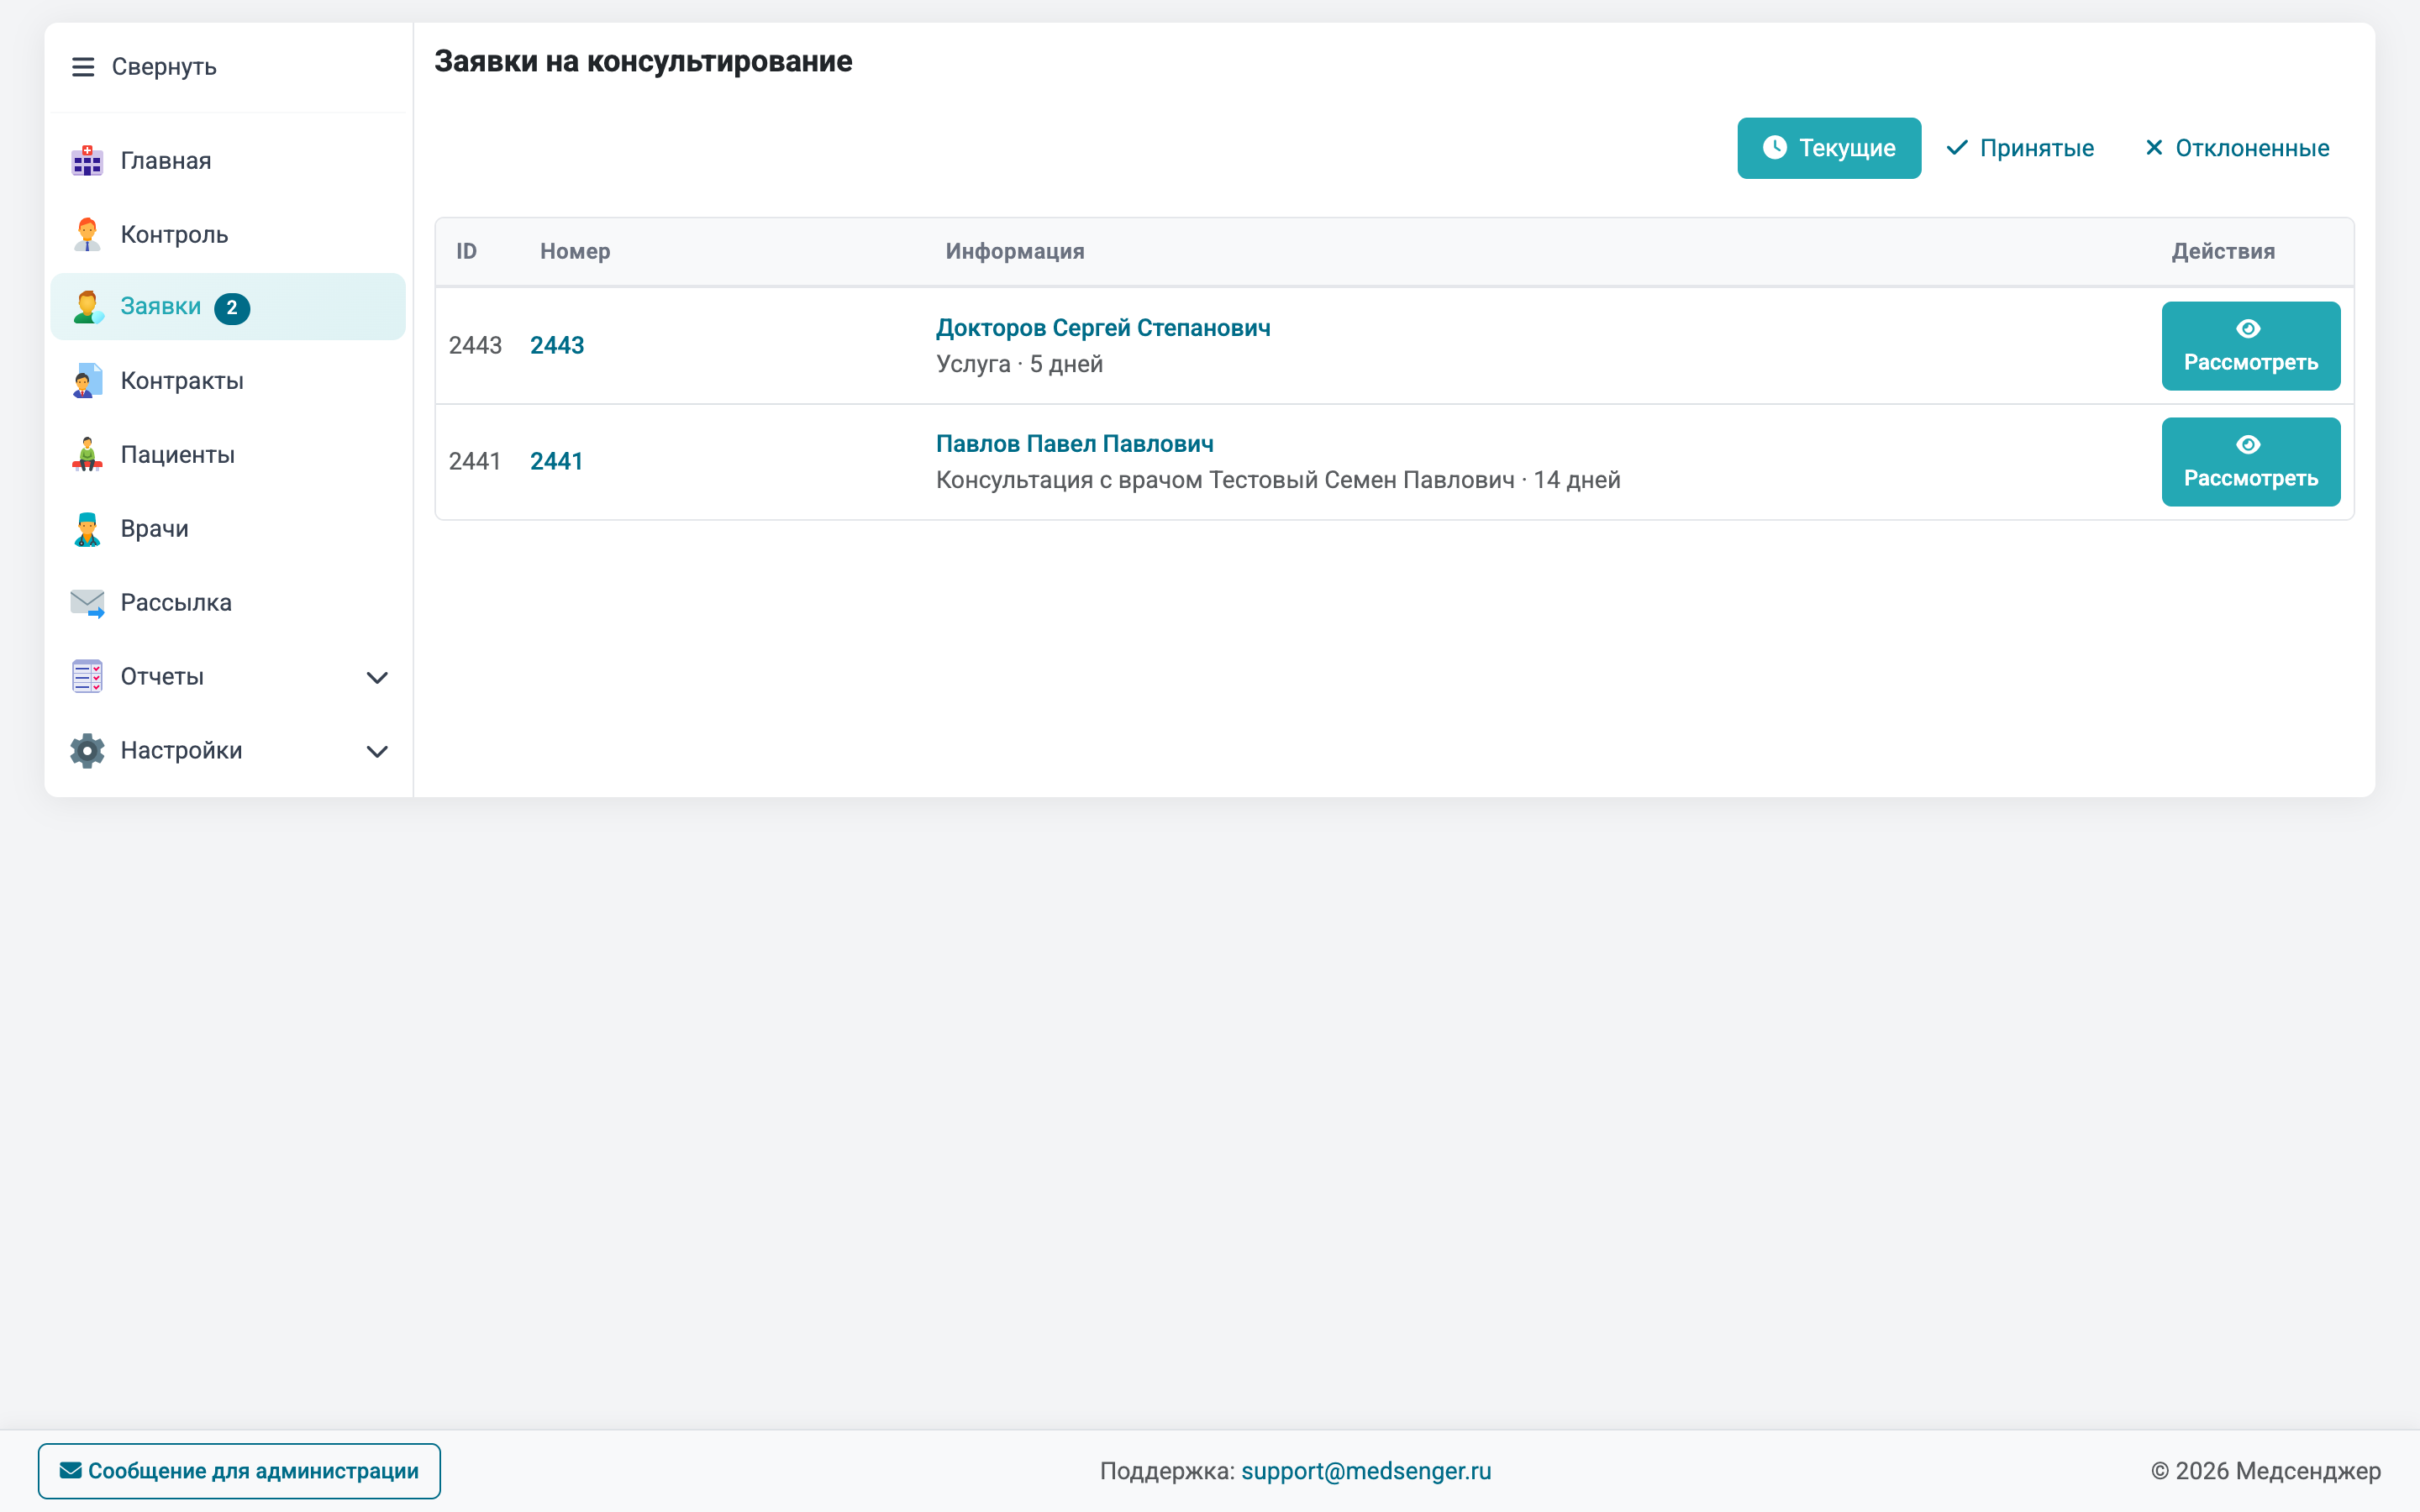Click the text Услуга · 5 дней
Image resolution: width=2420 pixels, height=1512 pixels.
pyautogui.click(x=1019, y=364)
